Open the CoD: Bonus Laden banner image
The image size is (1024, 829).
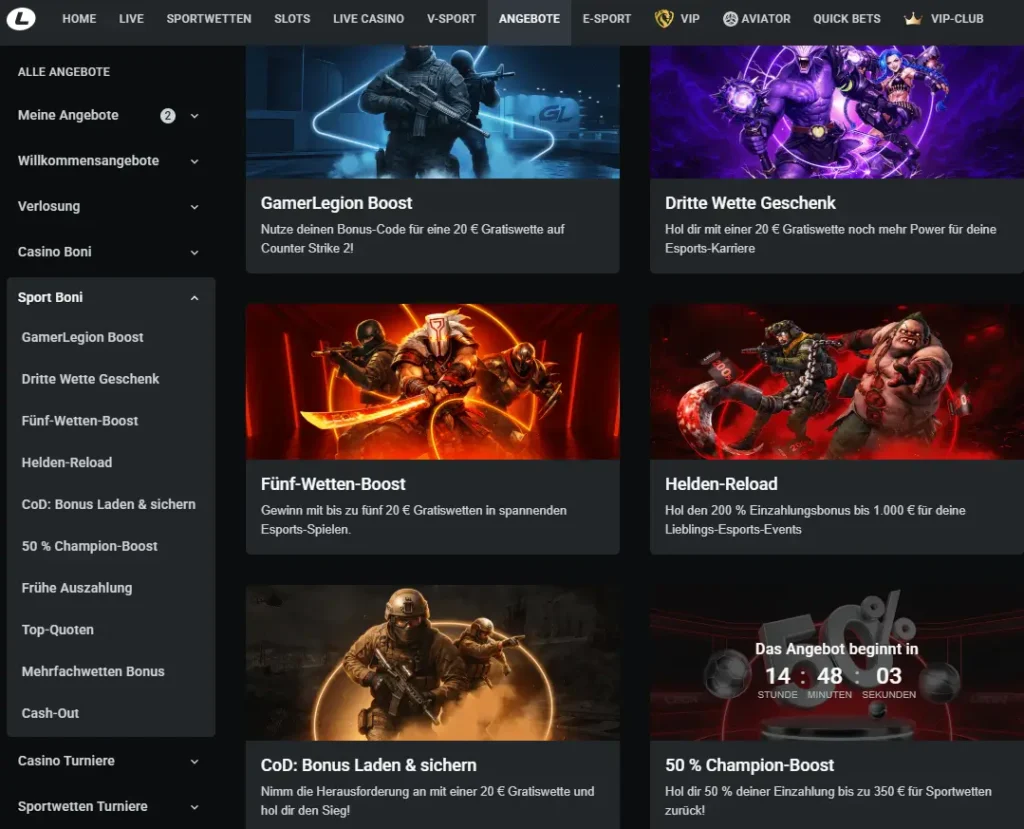click(432, 663)
